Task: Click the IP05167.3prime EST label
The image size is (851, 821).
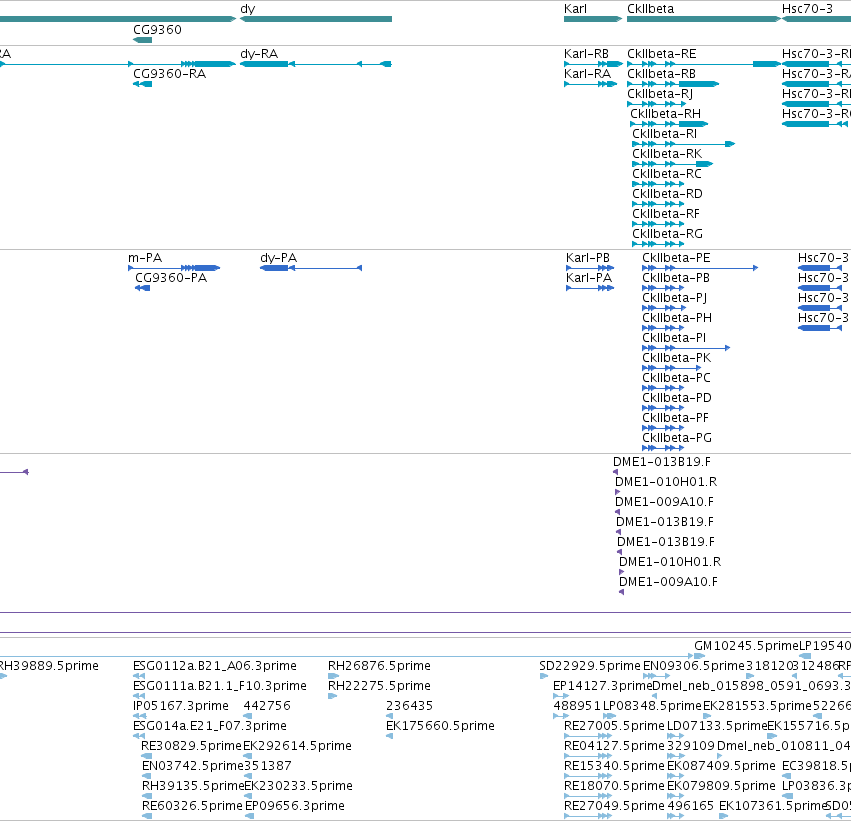Action: [181, 706]
